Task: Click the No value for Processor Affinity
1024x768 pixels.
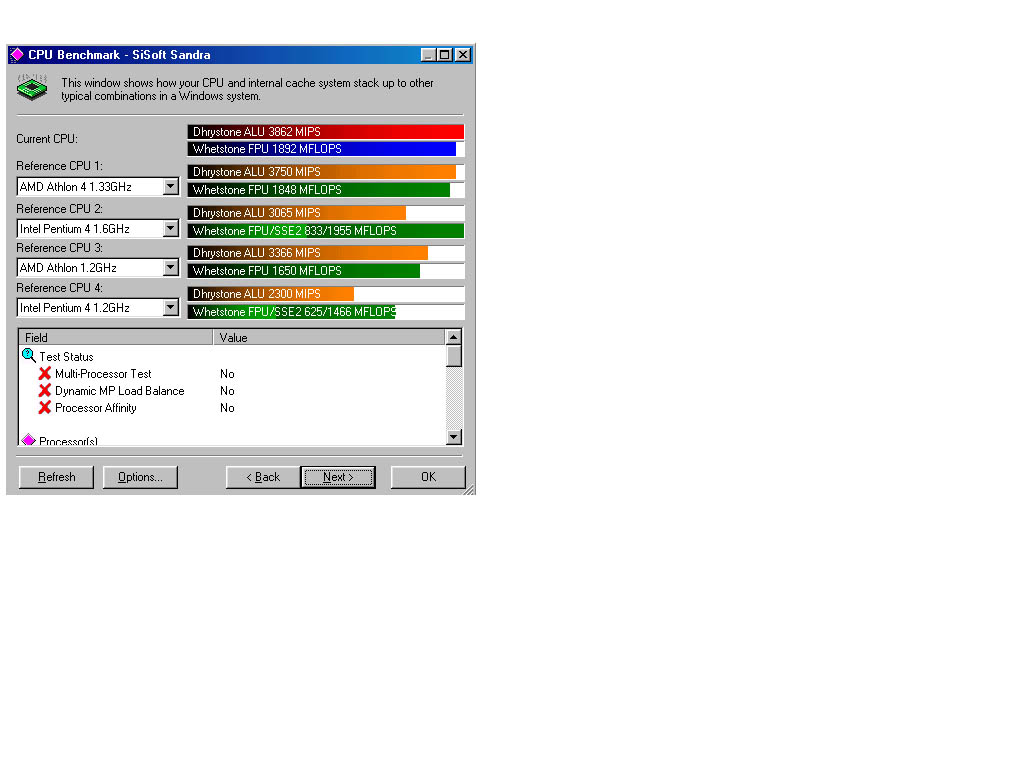Action: point(227,408)
